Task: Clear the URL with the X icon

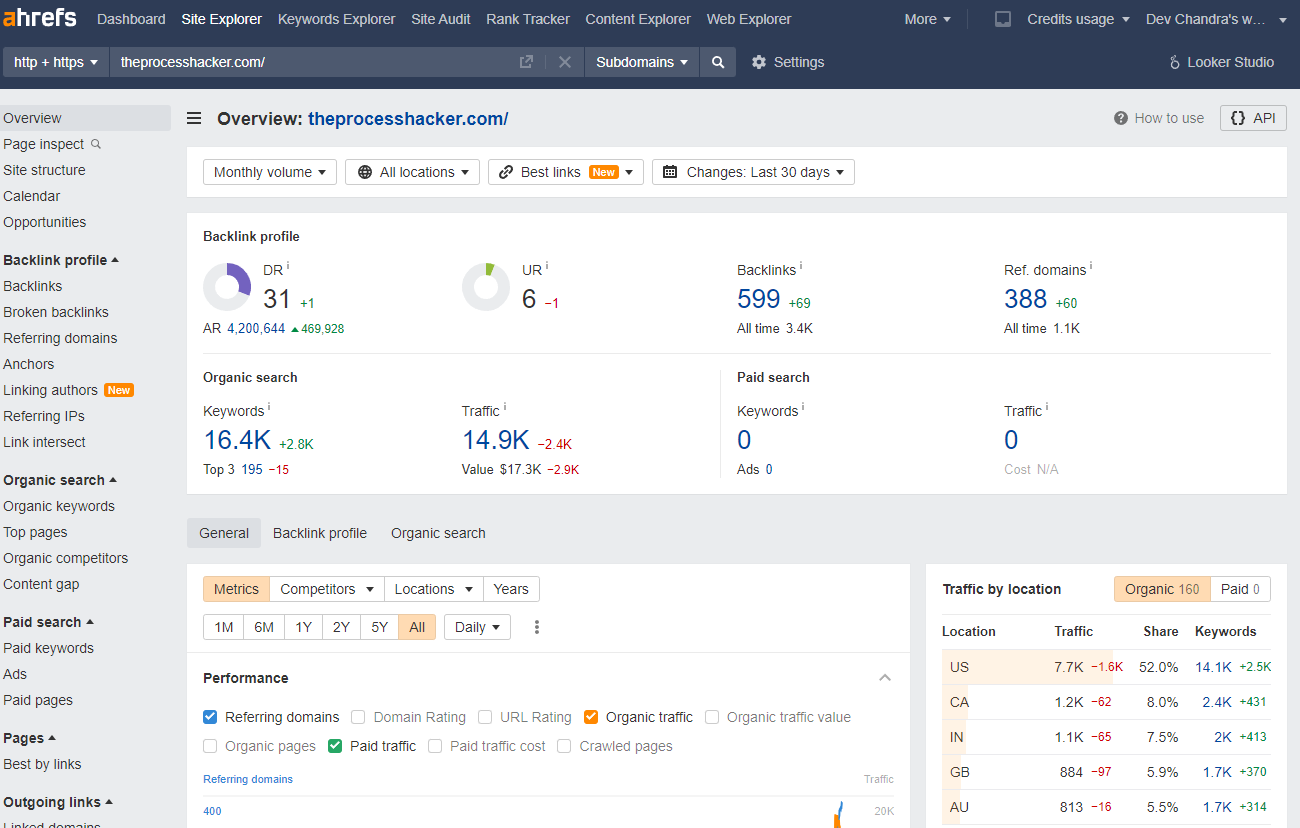Action: (565, 62)
